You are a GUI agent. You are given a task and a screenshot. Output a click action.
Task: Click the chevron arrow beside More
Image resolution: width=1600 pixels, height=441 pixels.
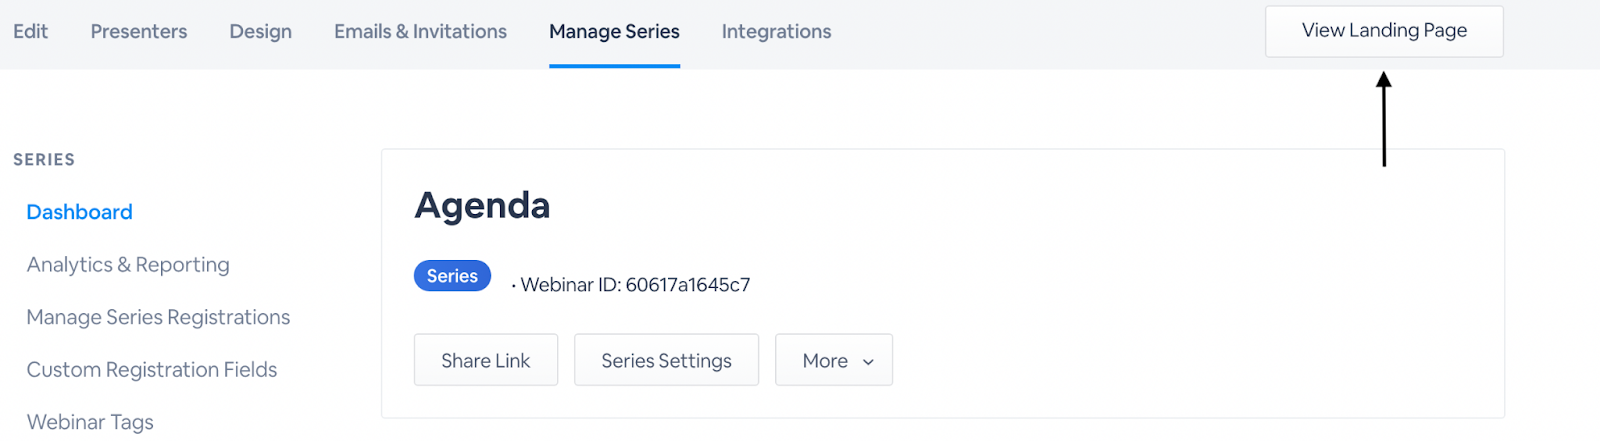[868, 362]
